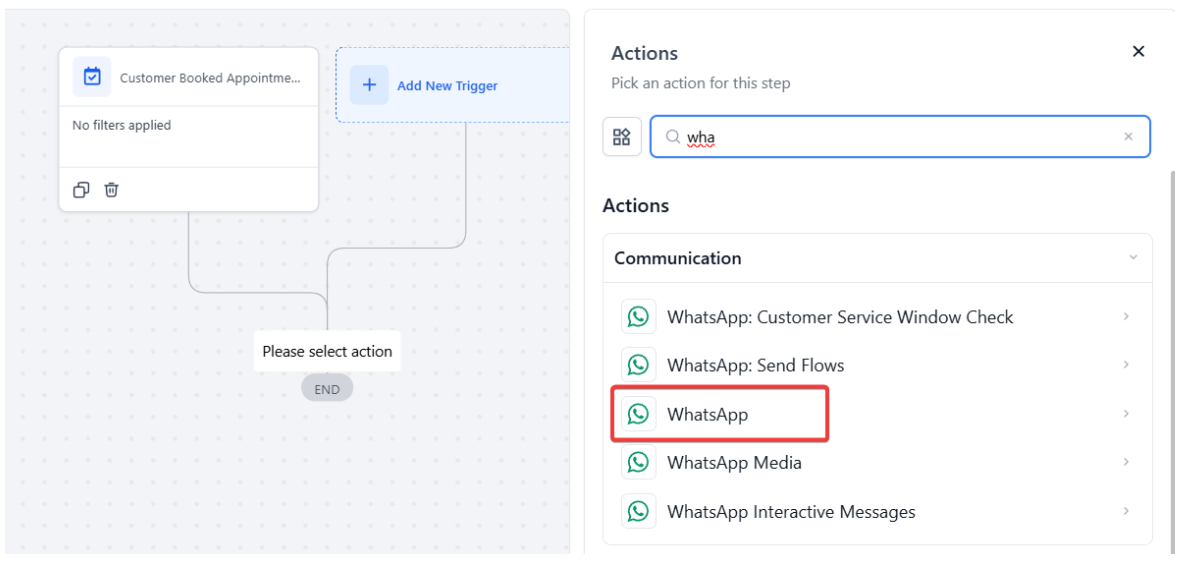
Task: Click the Please select action node
Action: [x=327, y=351]
